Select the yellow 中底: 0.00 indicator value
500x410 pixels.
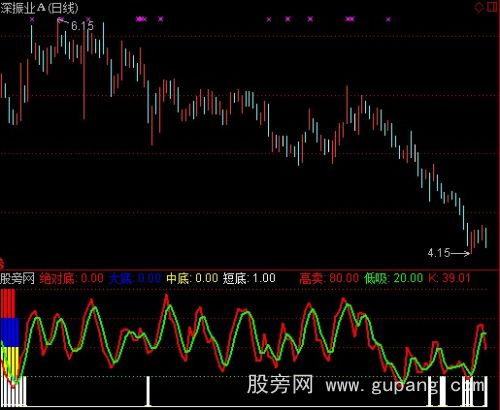pos(192,278)
